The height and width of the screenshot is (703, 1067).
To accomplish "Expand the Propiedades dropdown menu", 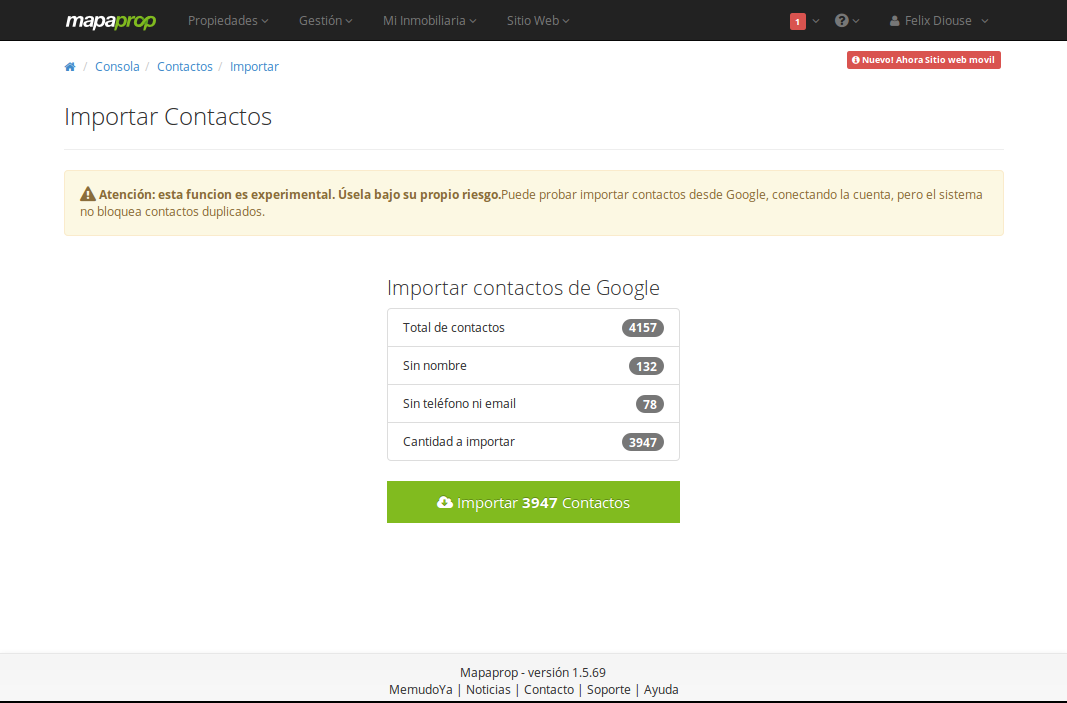I will [x=228, y=21].
